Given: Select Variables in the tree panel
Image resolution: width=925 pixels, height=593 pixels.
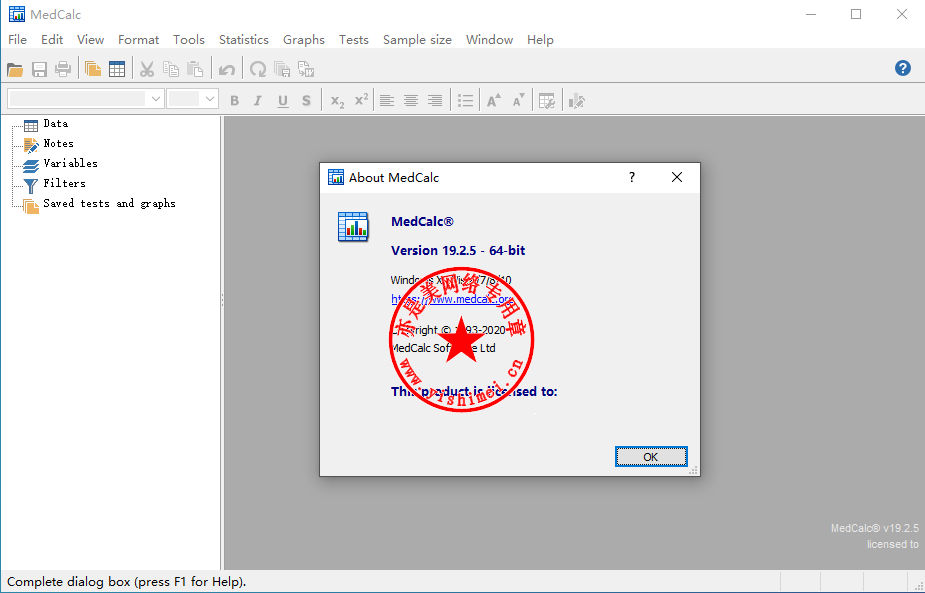Looking at the screenshot, I should click(x=70, y=163).
